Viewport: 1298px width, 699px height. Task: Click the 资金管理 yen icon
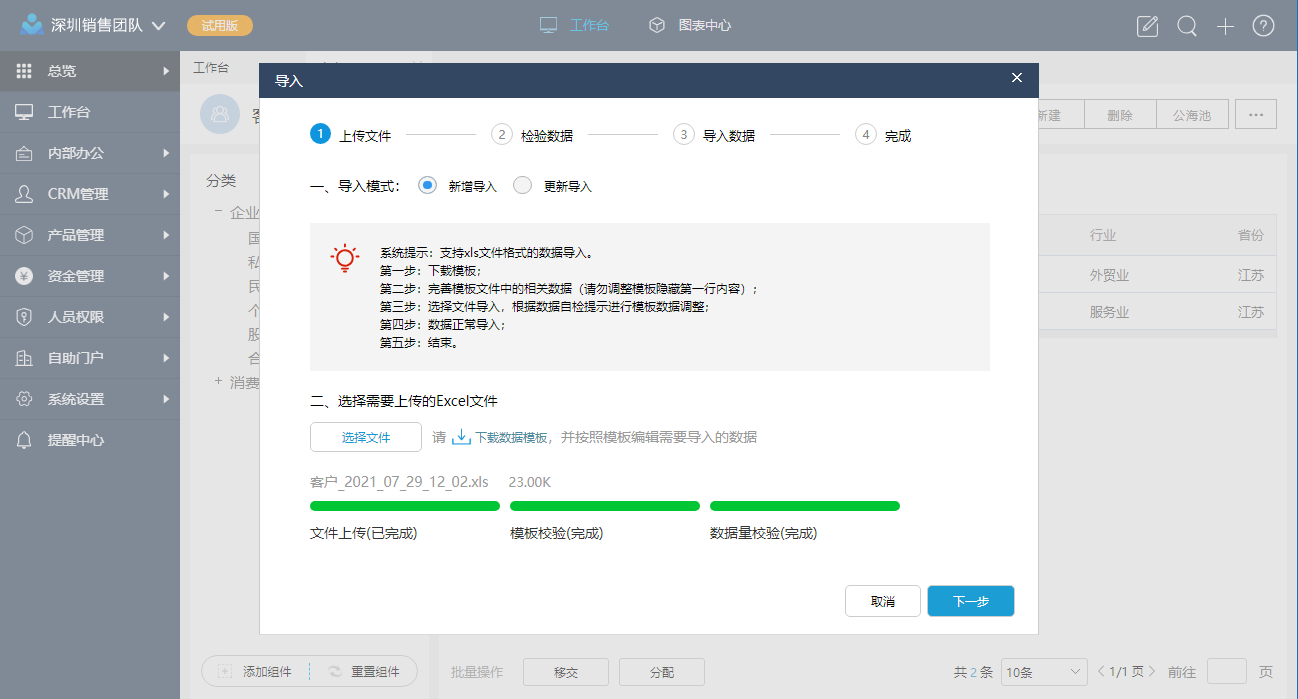click(x=24, y=276)
